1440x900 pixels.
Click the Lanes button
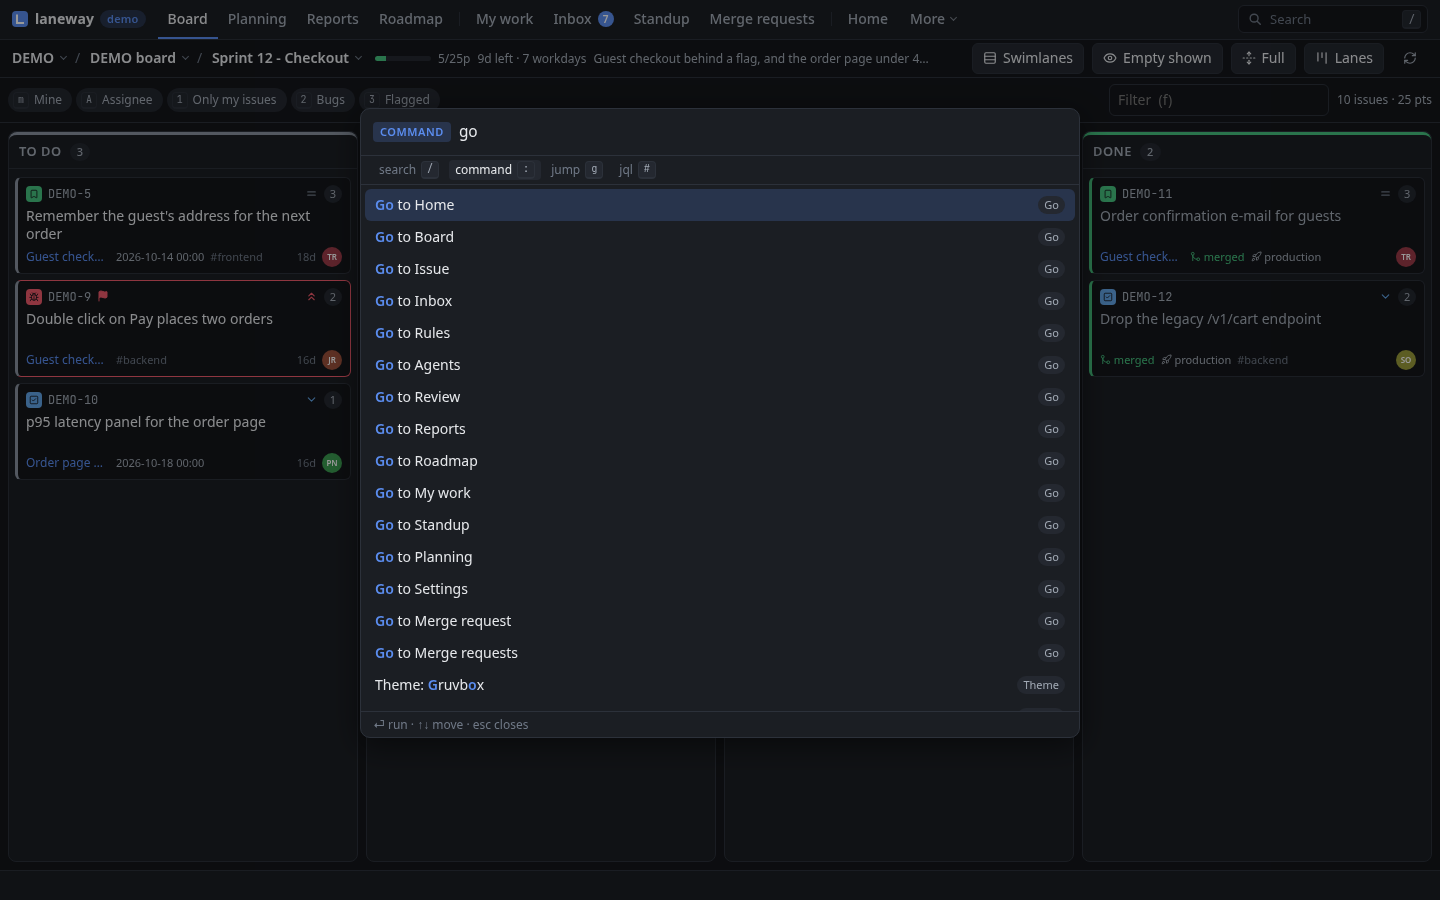coord(1344,58)
